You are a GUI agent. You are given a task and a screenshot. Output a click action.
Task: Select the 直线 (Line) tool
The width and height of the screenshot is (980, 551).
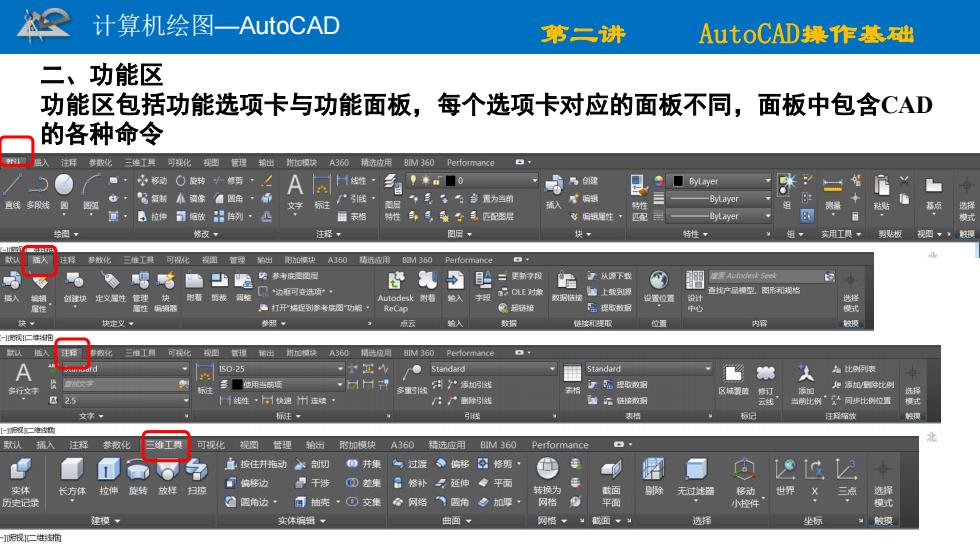12,191
